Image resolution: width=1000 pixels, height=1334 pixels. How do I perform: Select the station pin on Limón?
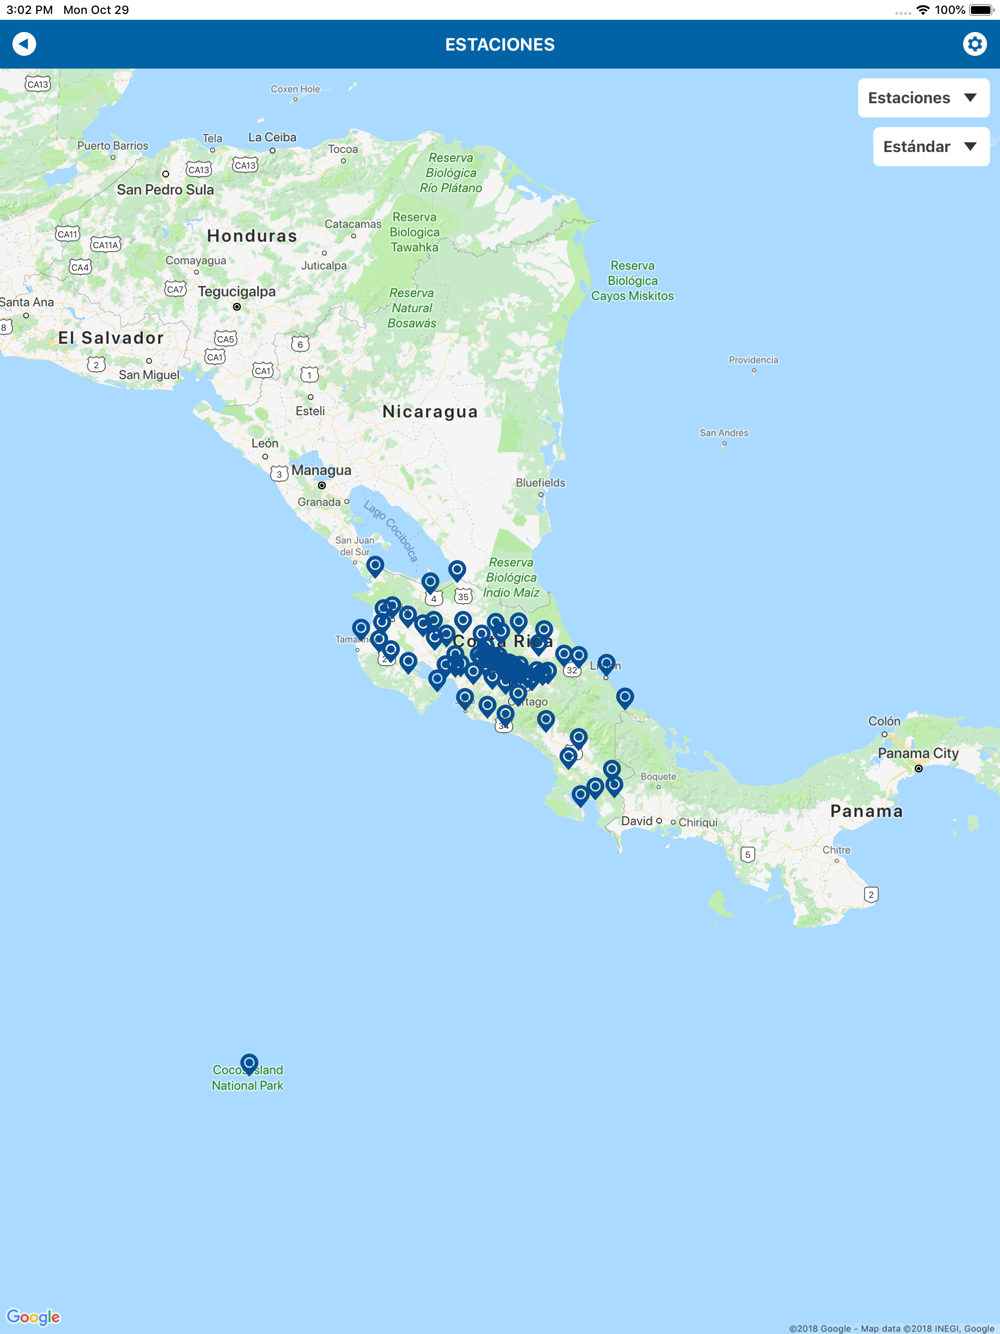tap(607, 664)
